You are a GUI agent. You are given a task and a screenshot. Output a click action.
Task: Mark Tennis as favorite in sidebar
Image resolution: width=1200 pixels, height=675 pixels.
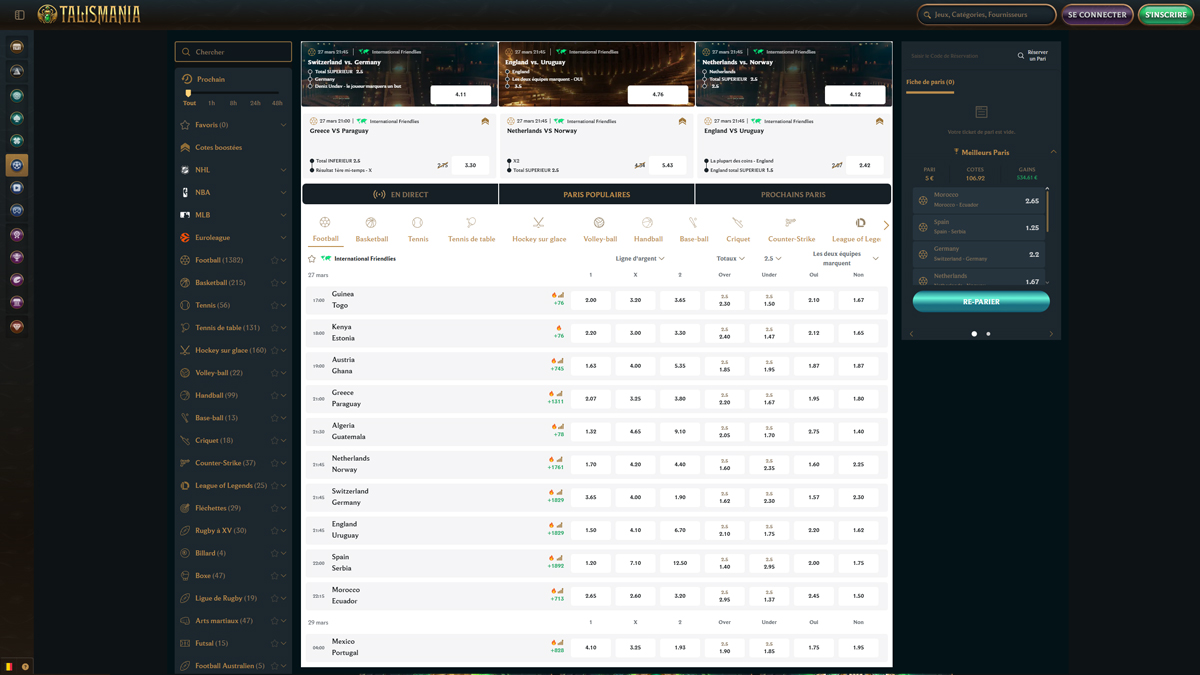coord(274,305)
